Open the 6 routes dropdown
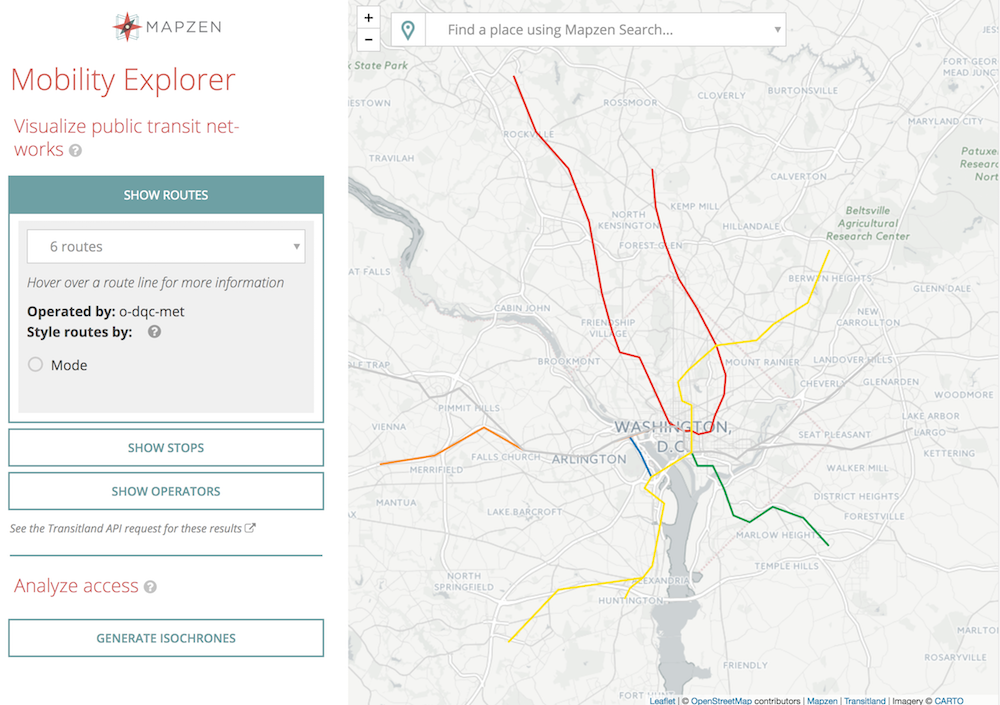The height and width of the screenshot is (705, 1000). tap(166, 246)
